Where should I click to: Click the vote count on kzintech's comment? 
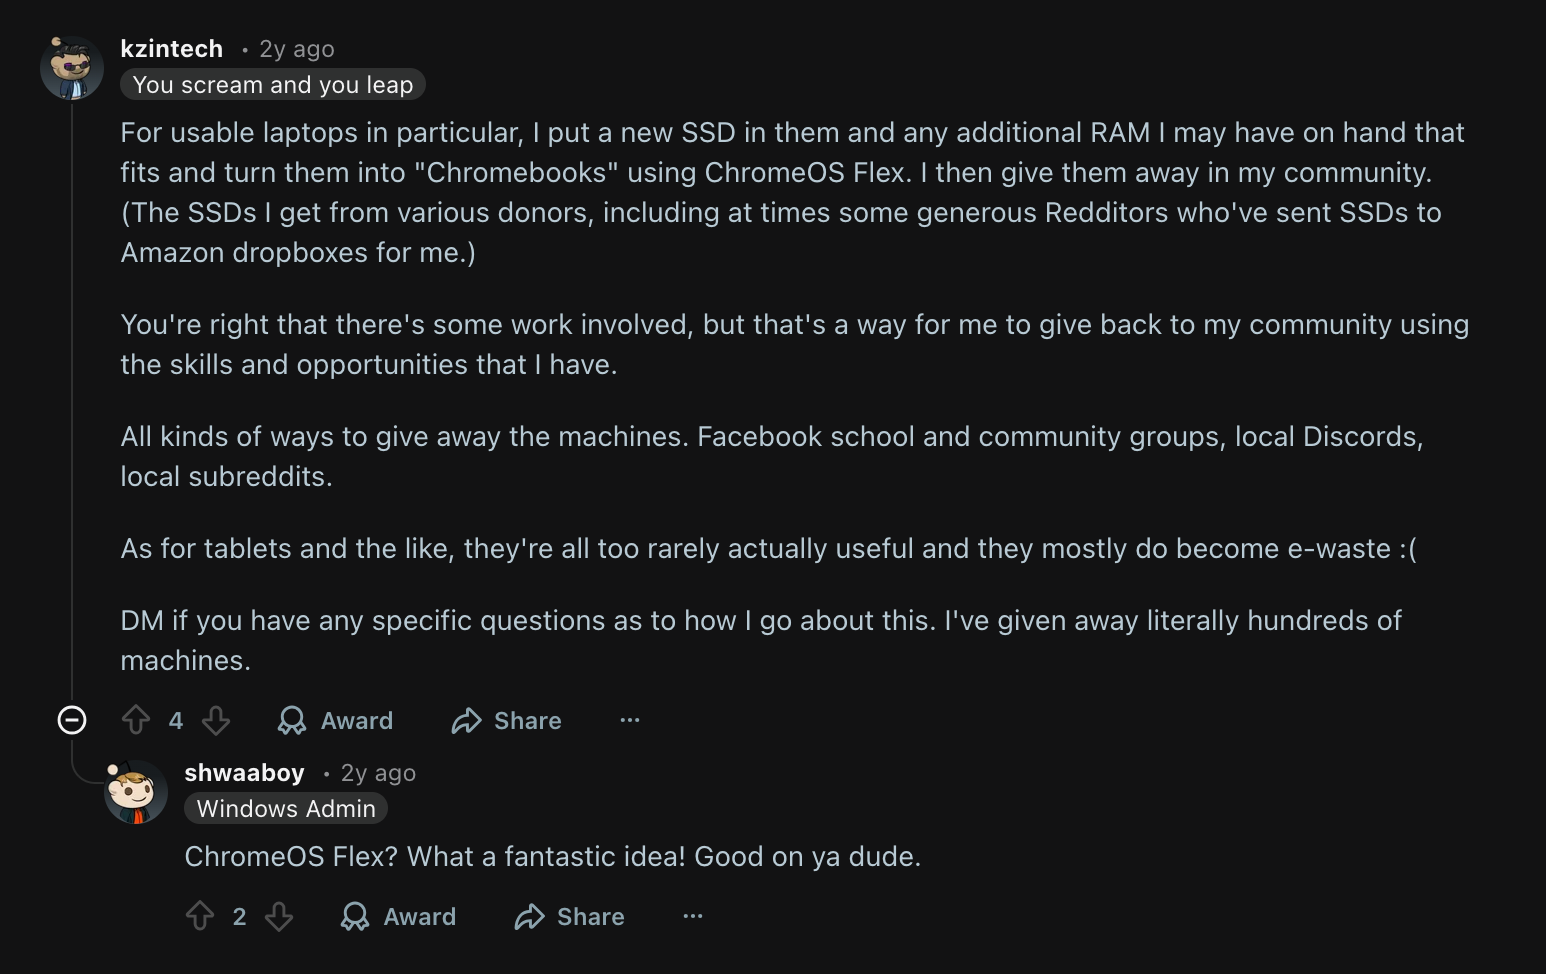tap(176, 720)
